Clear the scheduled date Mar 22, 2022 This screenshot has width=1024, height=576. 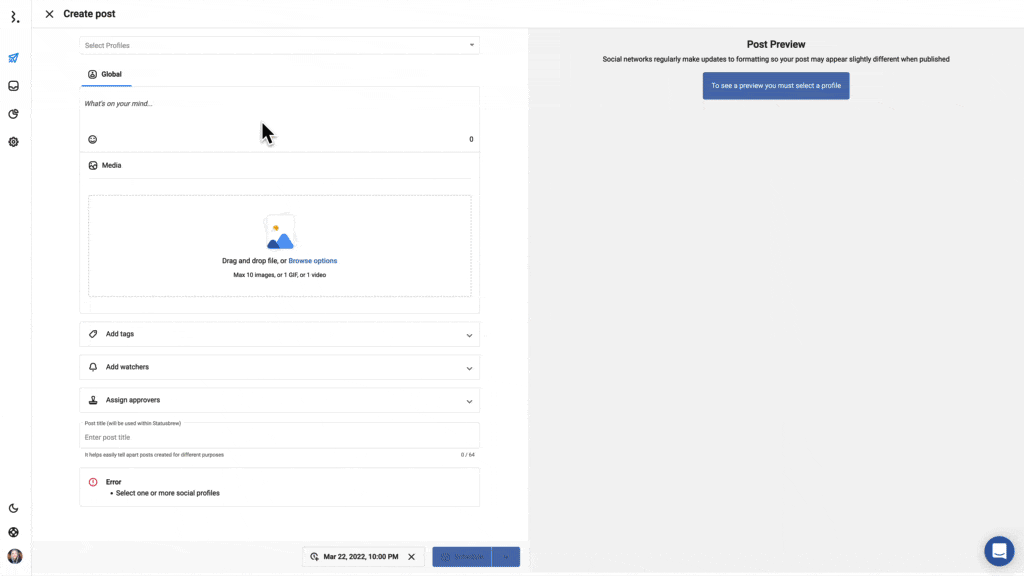click(x=411, y=557)
